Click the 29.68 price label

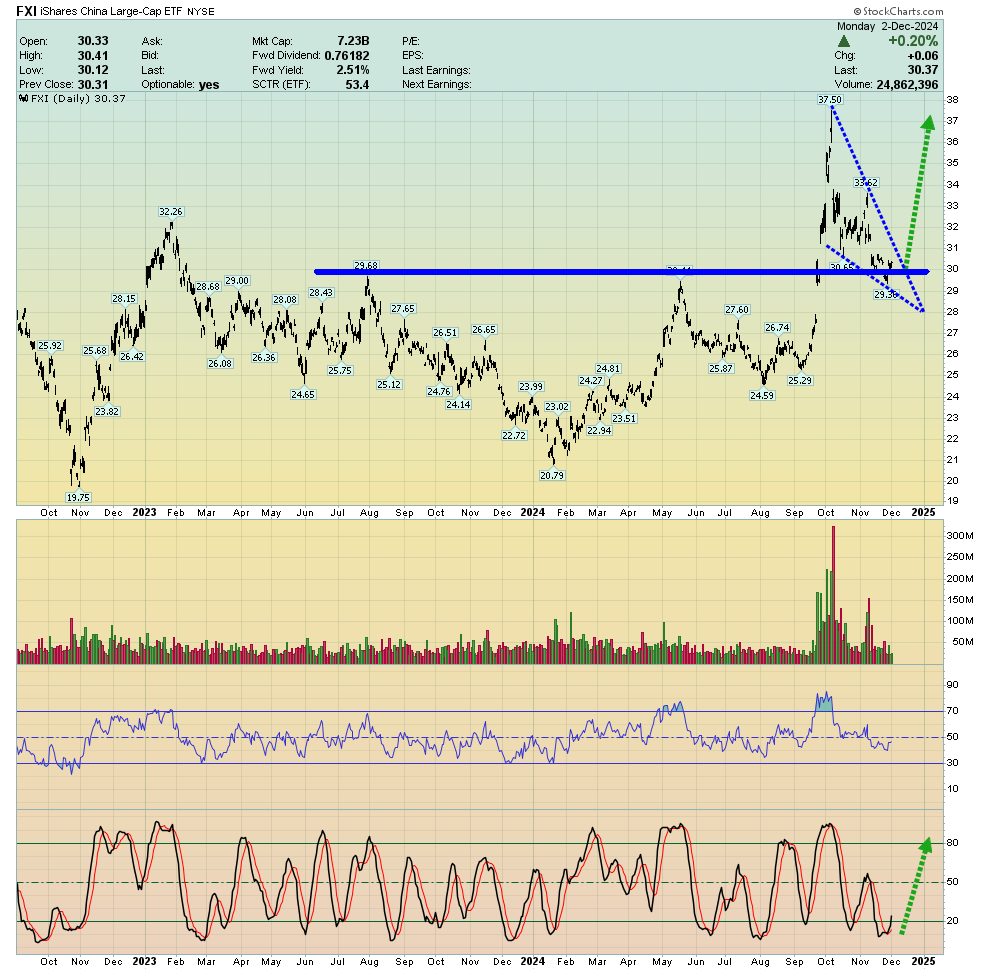pyautogui.click(x=366, y=266)
